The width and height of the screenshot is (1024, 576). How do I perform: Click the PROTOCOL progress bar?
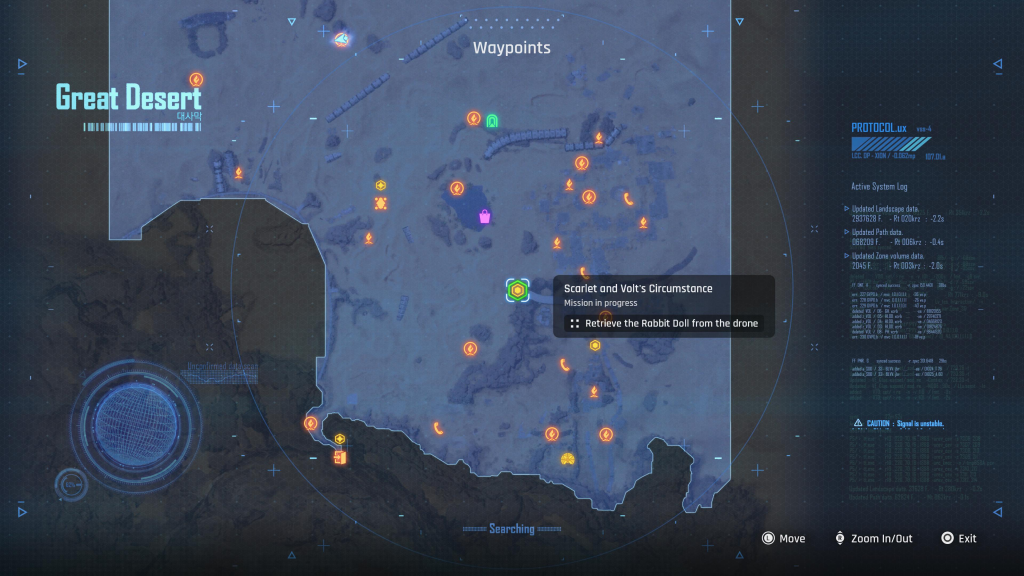pos(890,143)
